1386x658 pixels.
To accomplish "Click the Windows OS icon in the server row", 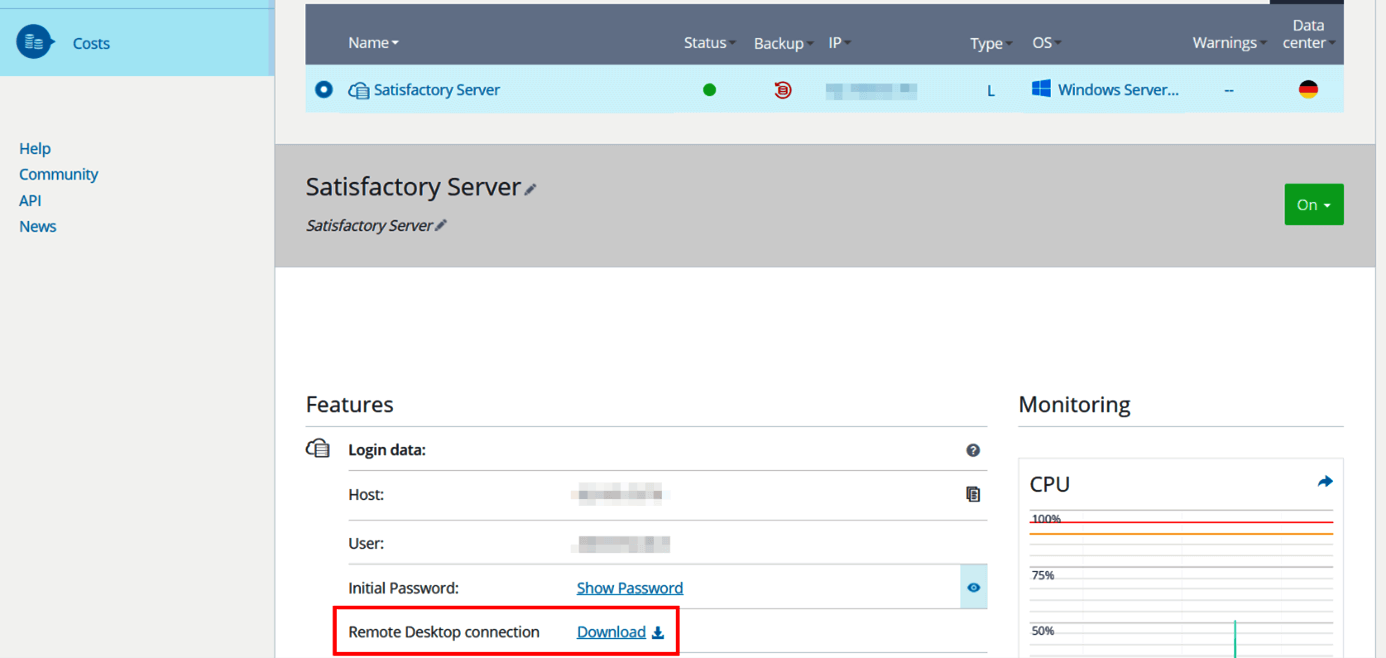I will click(x=1040, y=88).
